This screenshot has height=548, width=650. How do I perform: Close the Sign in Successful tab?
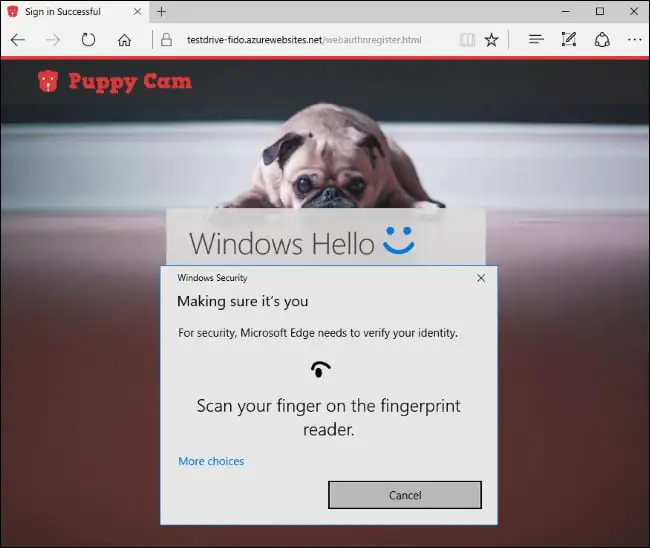coord(137,12)
